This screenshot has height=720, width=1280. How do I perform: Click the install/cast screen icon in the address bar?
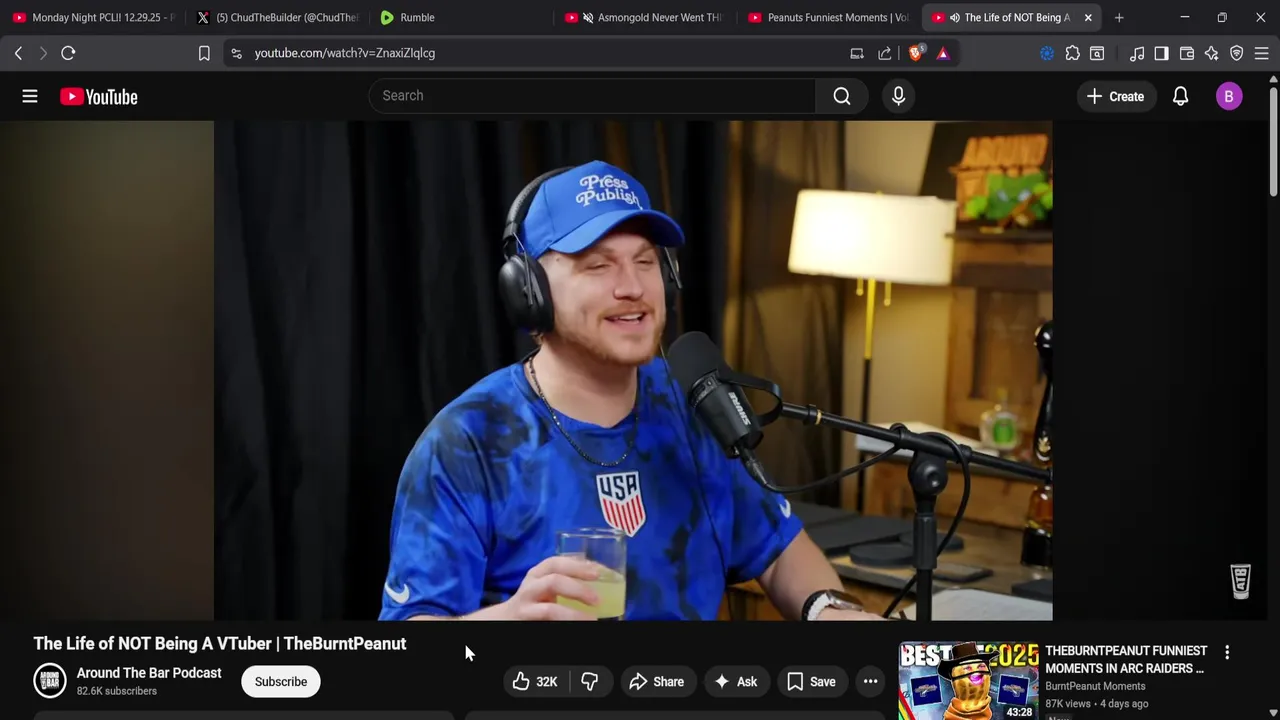point(857,53)
